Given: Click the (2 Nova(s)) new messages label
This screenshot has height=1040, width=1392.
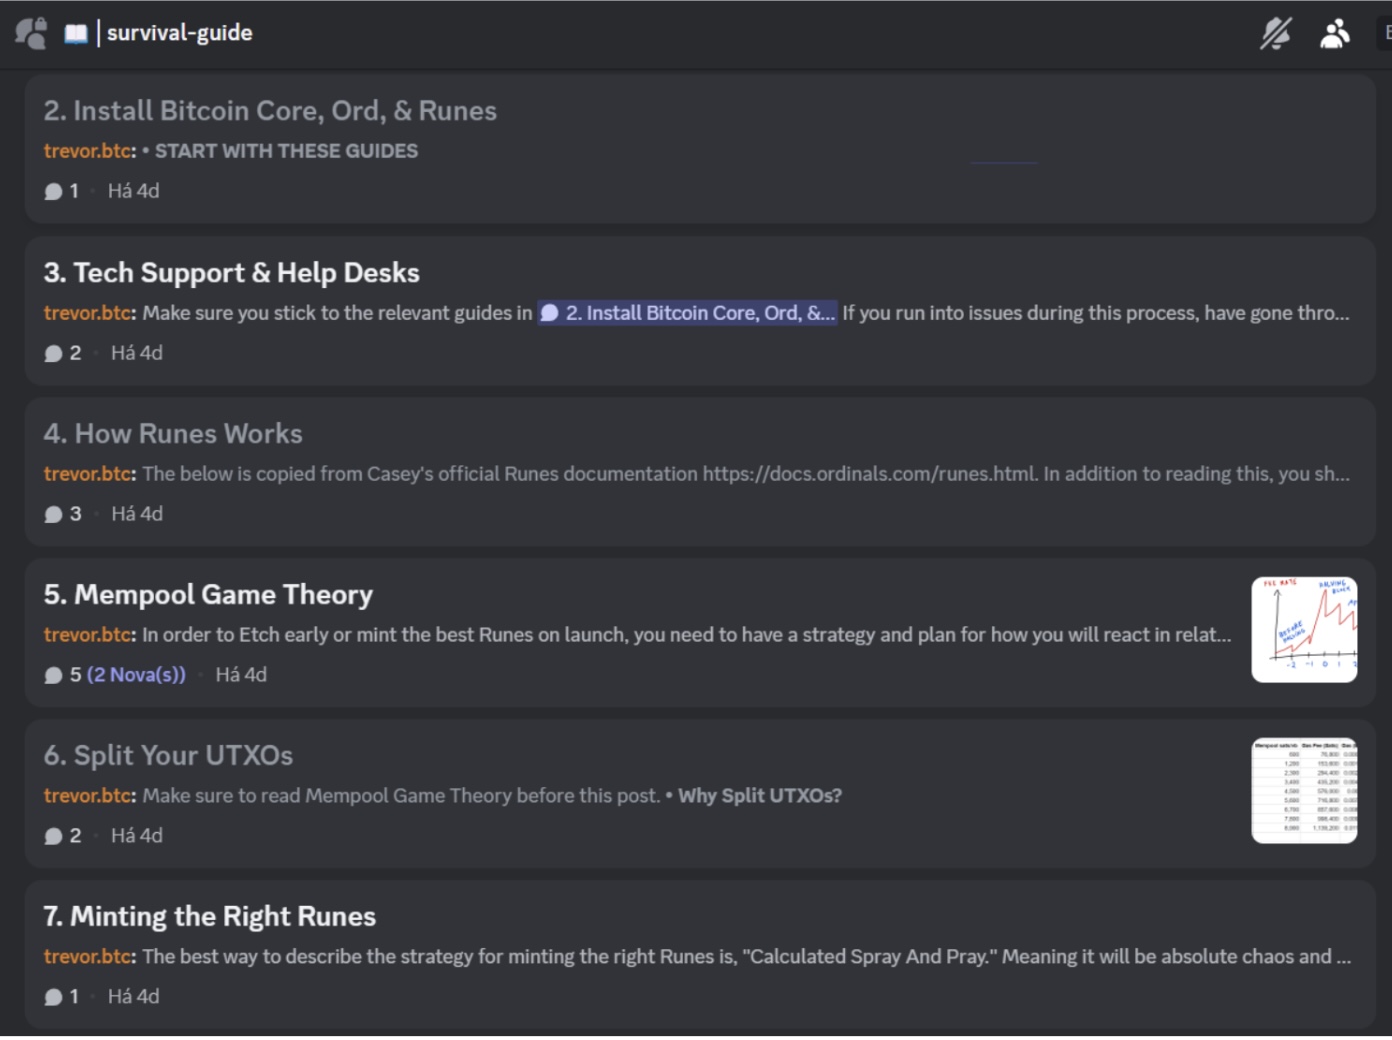Looking at the screenshot, I should pyautogui.click(x=136, y=675).
